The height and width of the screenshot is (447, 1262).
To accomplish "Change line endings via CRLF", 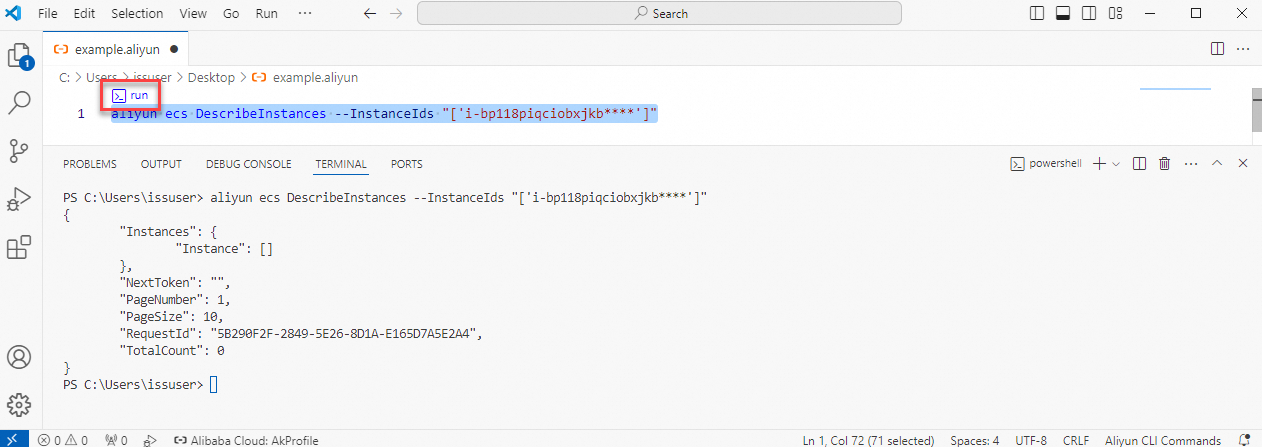I will [1076, 440].
